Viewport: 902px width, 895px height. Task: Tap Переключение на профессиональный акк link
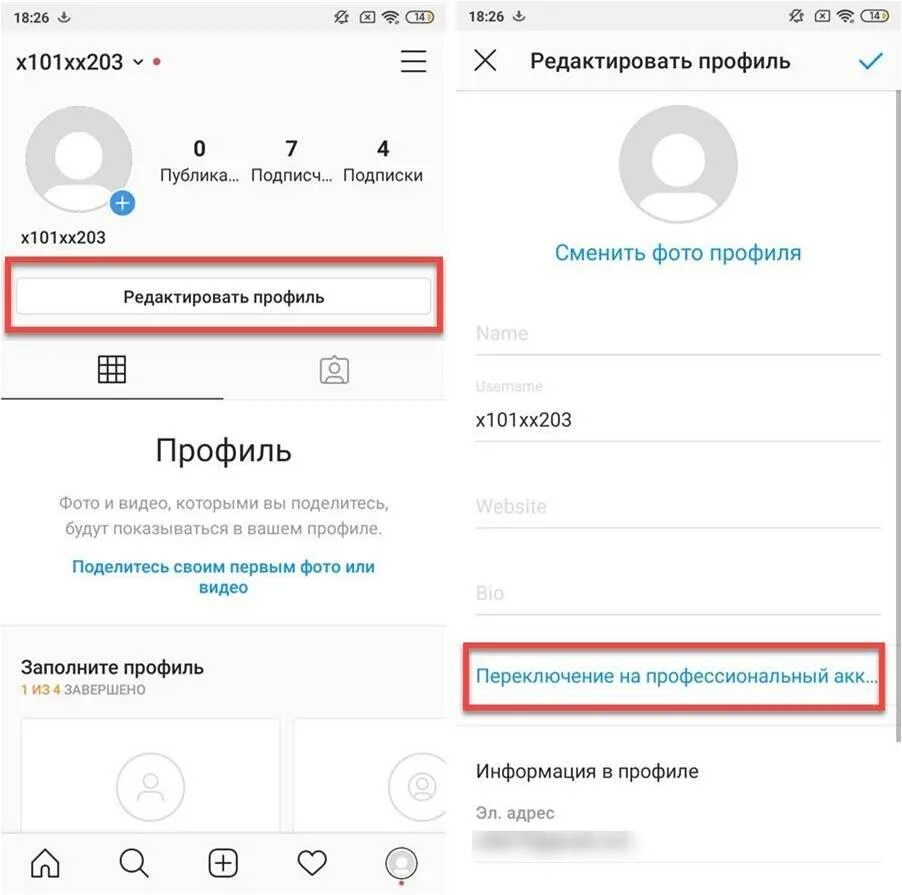(676, 676)
